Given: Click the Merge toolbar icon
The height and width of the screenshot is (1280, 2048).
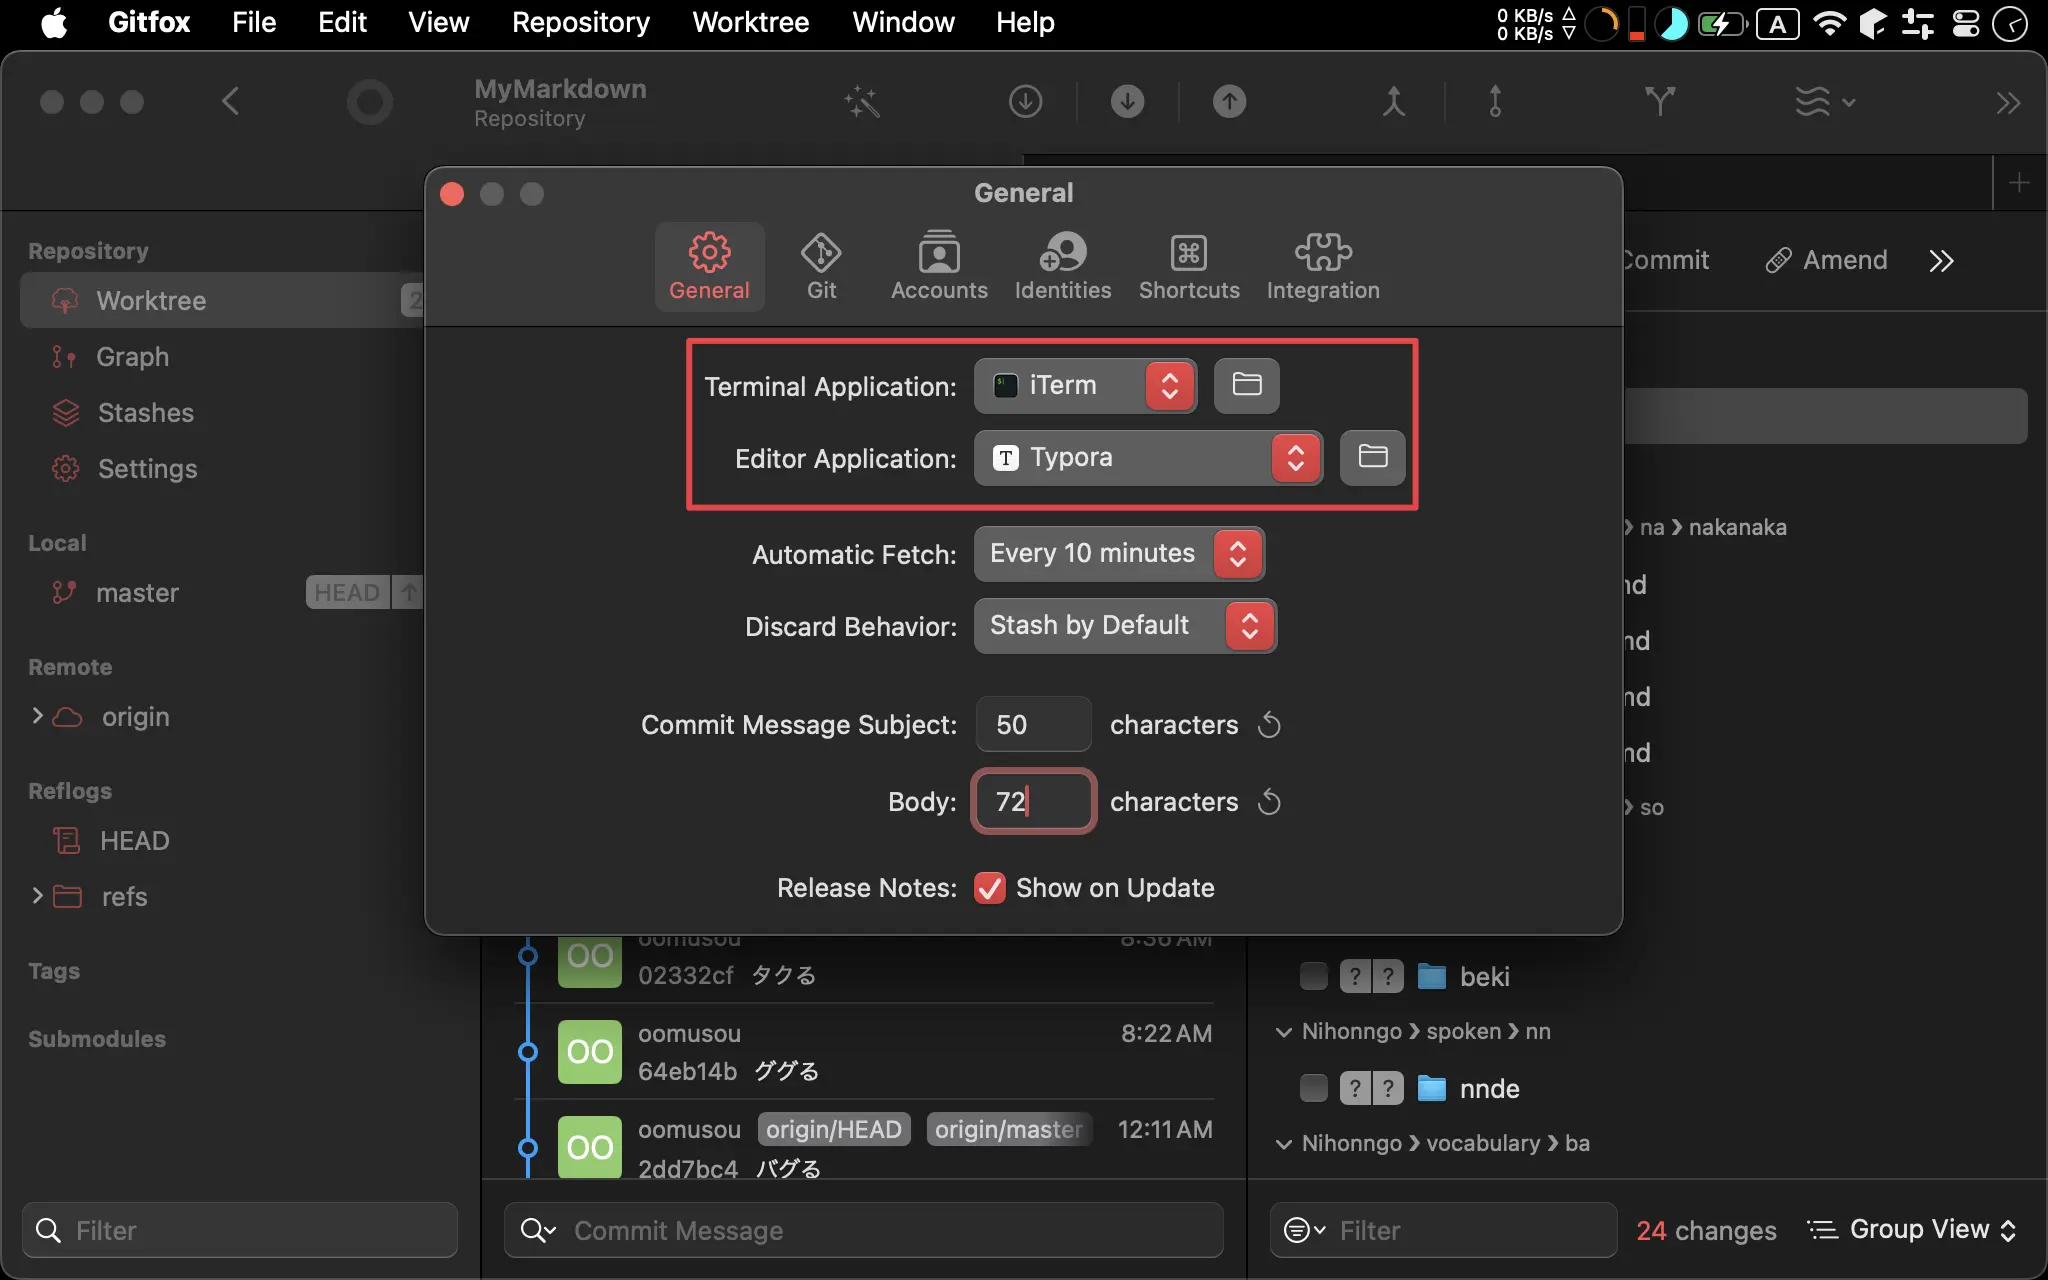Looking at the screenshot, I should tap(1393, 101).
